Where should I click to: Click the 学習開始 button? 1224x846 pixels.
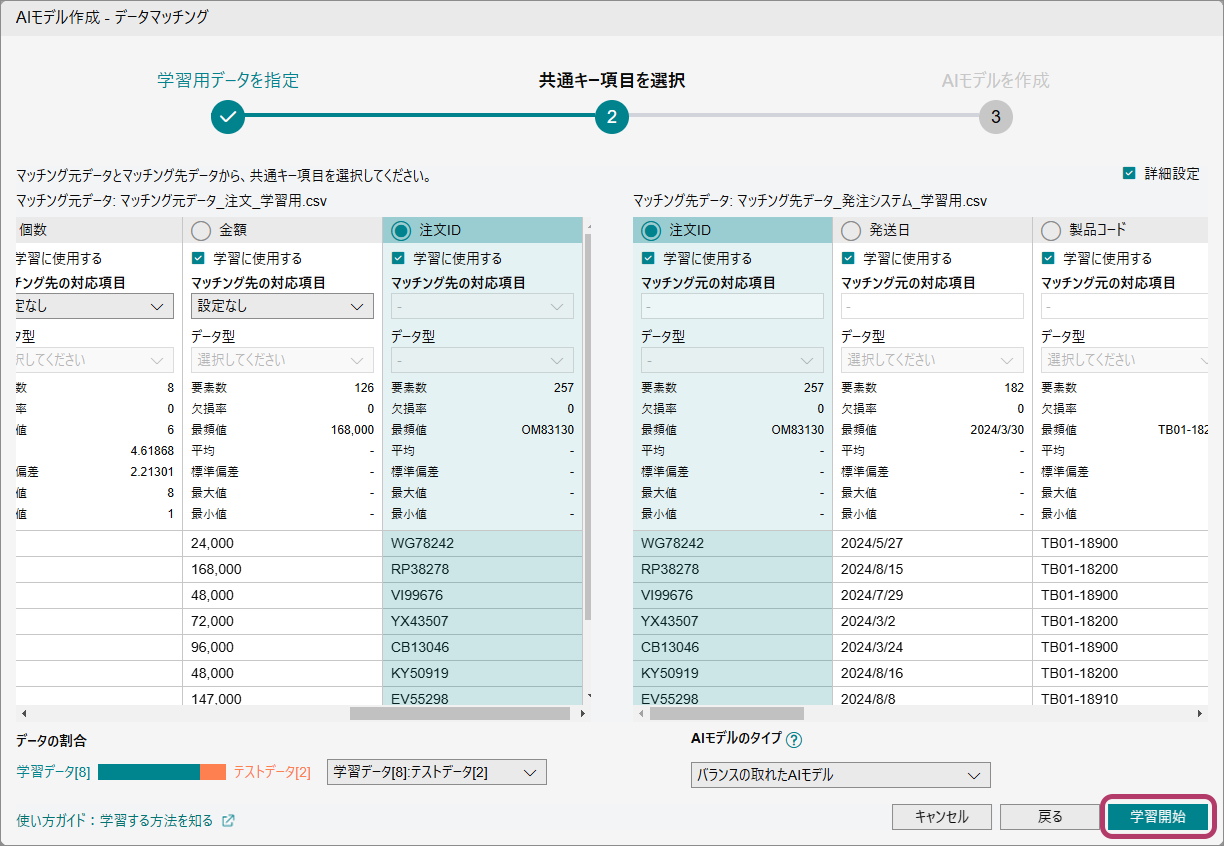[x=1158, y=816]
